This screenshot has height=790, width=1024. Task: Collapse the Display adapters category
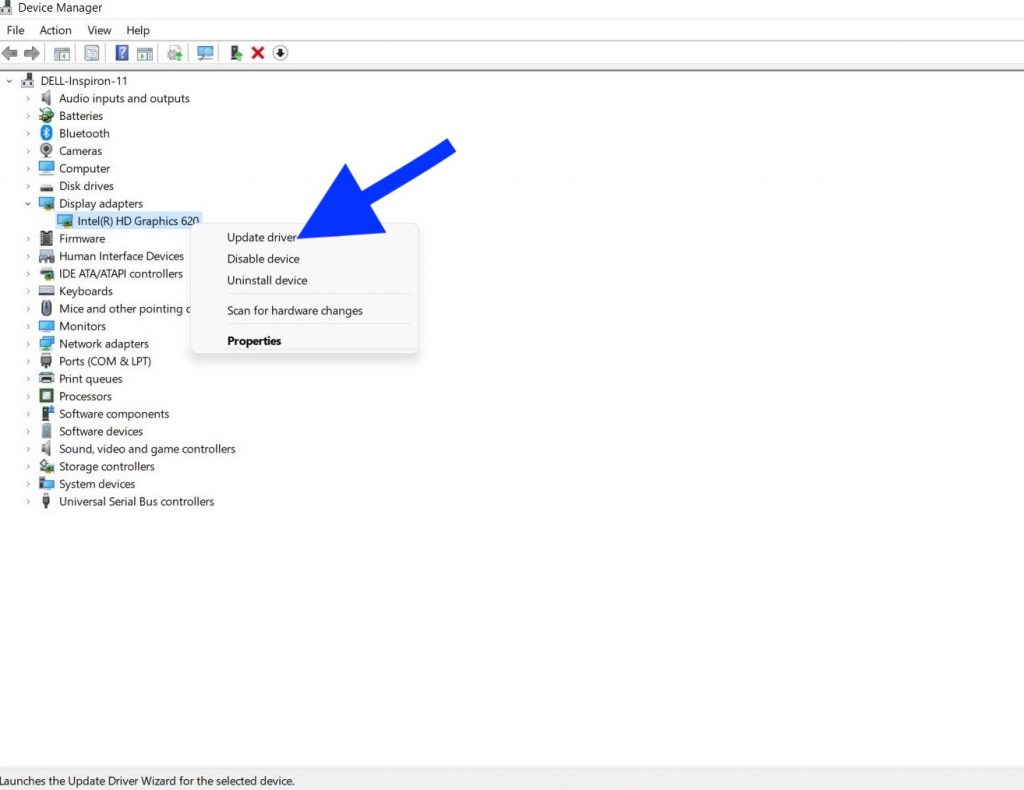pyautogui.click(x=28, y=204)
